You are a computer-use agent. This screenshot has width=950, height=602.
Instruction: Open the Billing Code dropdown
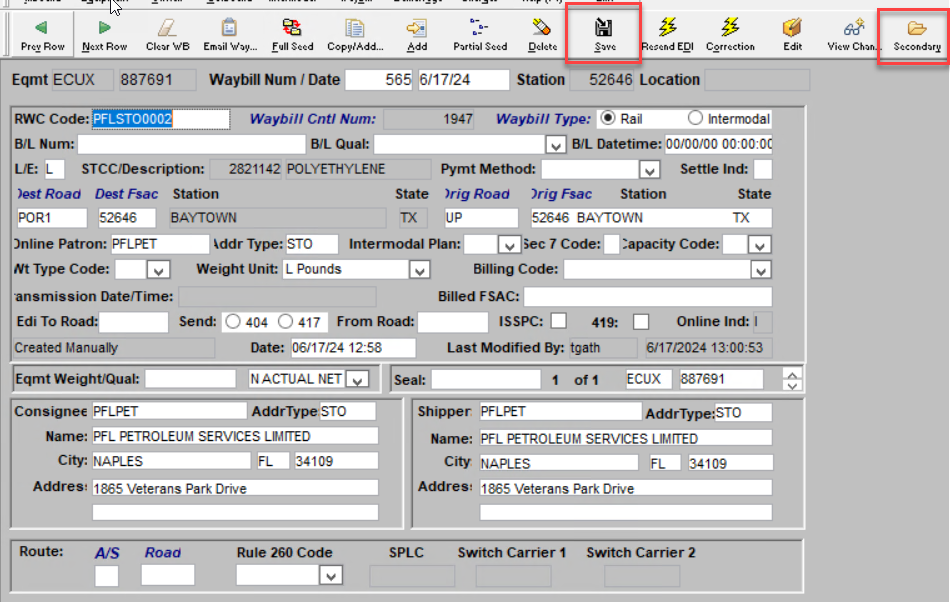pyautogui.click(x=761, y=270)
